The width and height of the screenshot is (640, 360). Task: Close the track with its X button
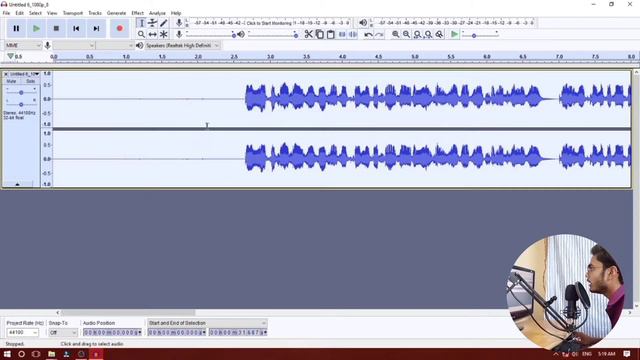pyautogui.click(x=6, y=74)
